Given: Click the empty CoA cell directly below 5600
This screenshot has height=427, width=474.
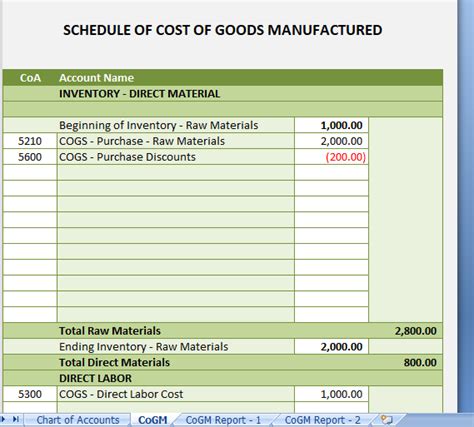Looking at the screenshot, I should click(x=30, y=172).
